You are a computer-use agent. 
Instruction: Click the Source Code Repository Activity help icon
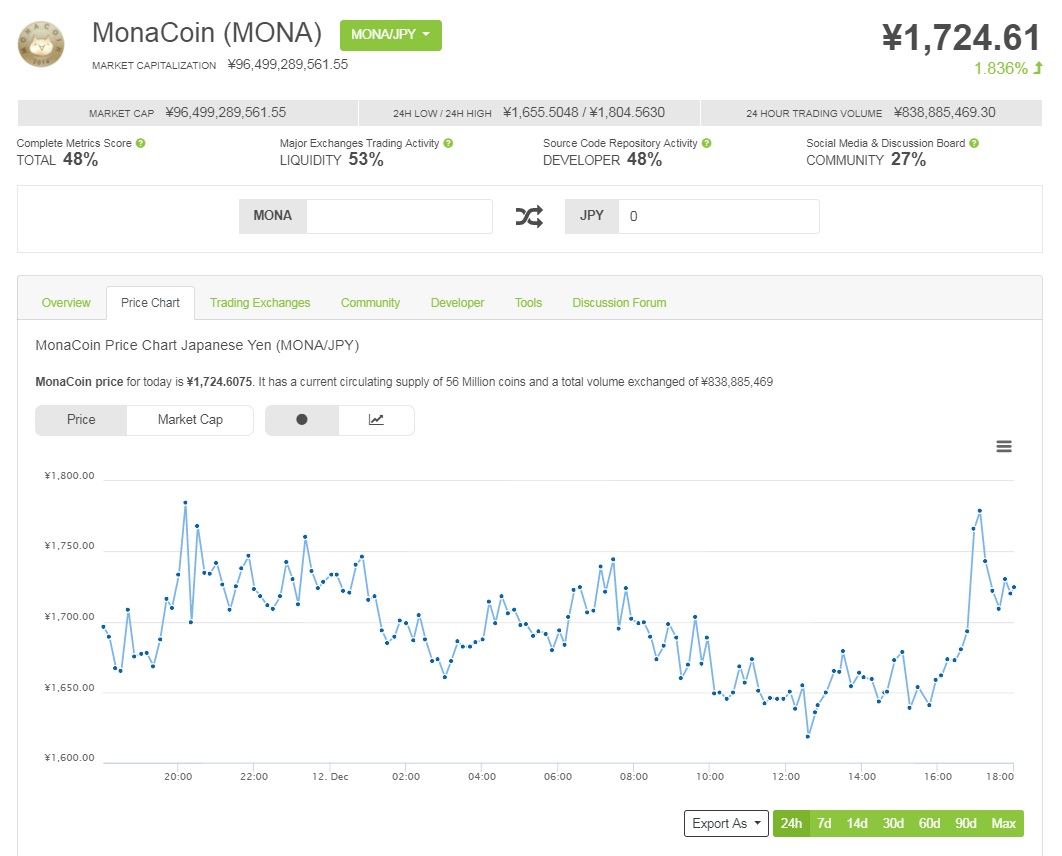coord(708,143)
